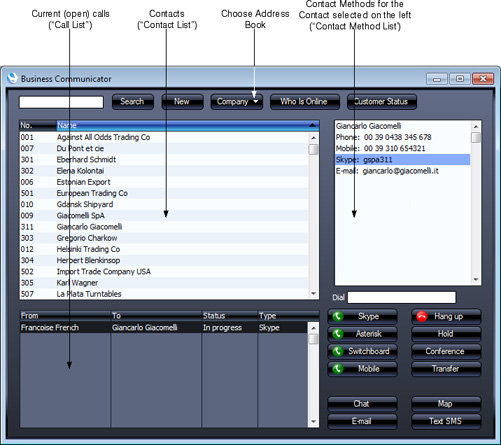The height and width of the screenshot is (445, 501).
Task: Sort contacts by the No. column header
Action: [x=38, y=125]
